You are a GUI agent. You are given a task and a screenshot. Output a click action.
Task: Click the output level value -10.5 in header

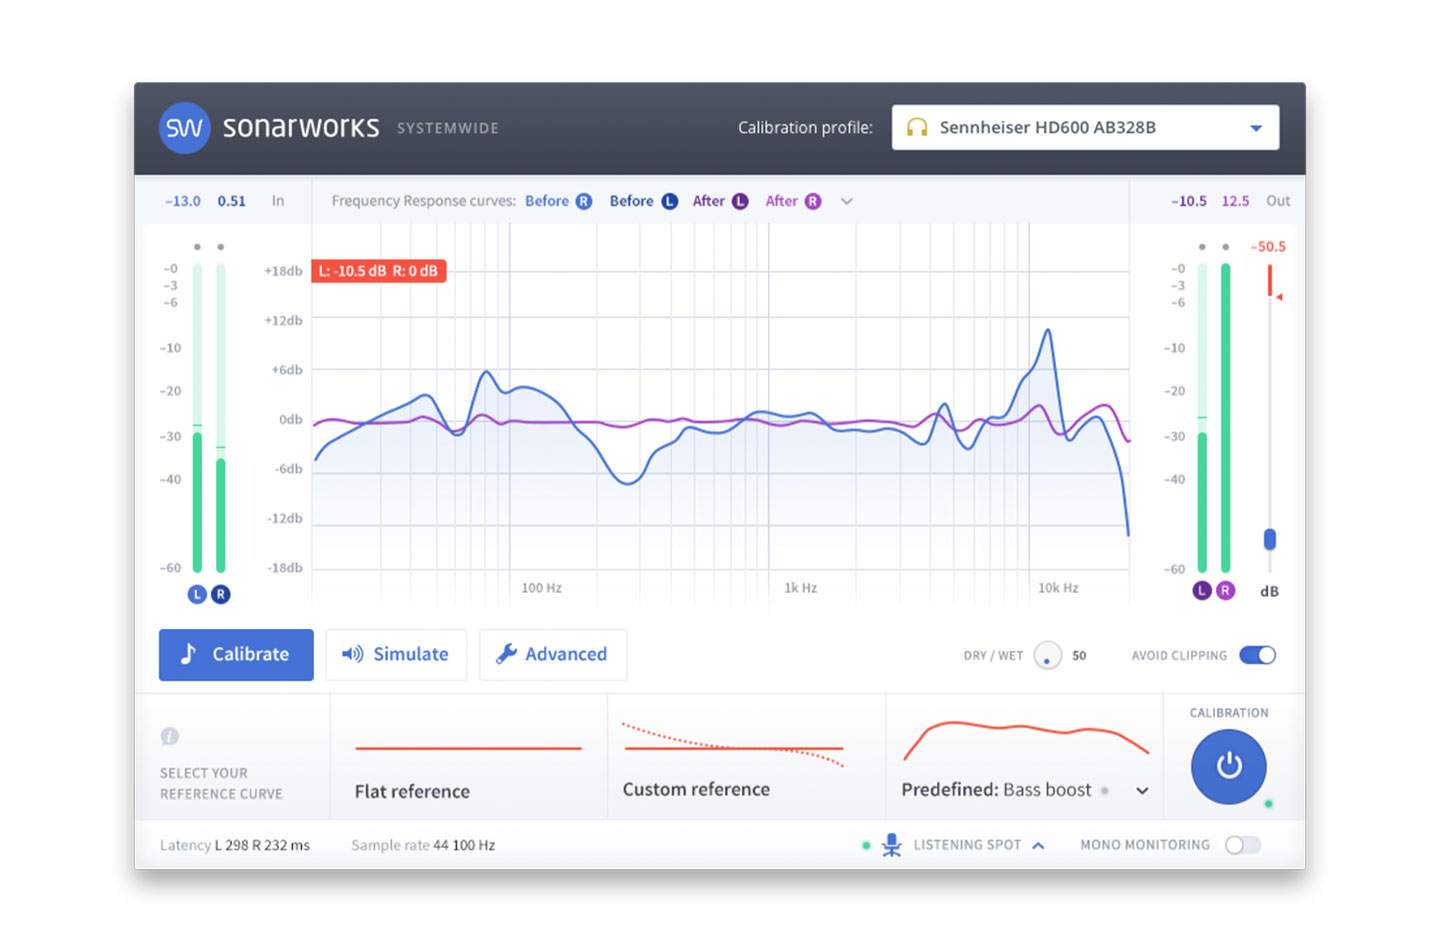coord(1189,201)
